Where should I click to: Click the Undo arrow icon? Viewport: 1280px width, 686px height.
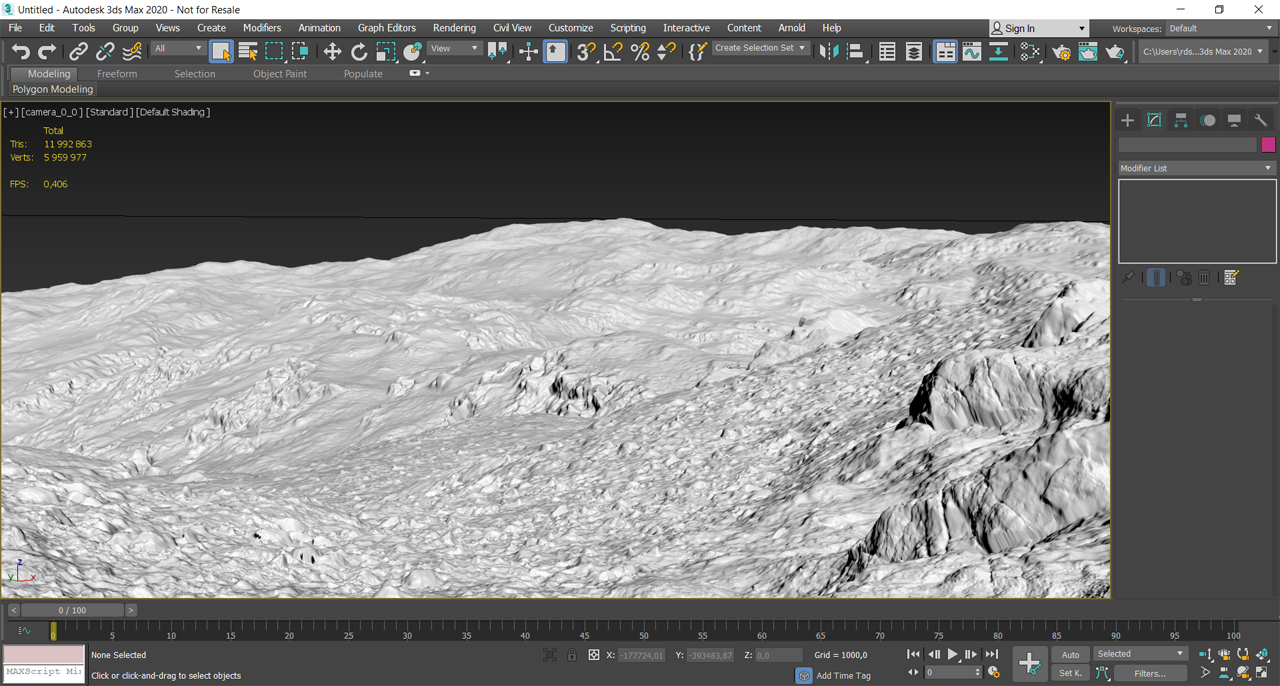20,51
